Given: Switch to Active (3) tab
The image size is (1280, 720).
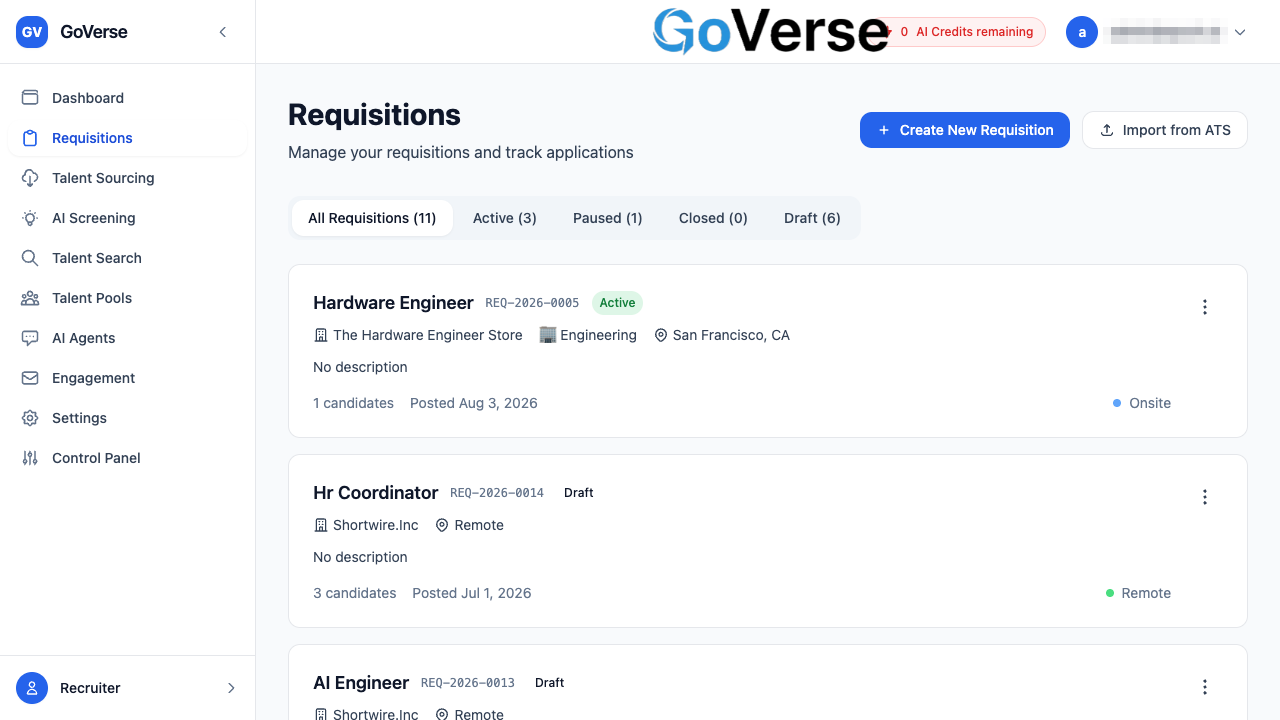Looking at the screenshot, I should (x=505, y=218).
